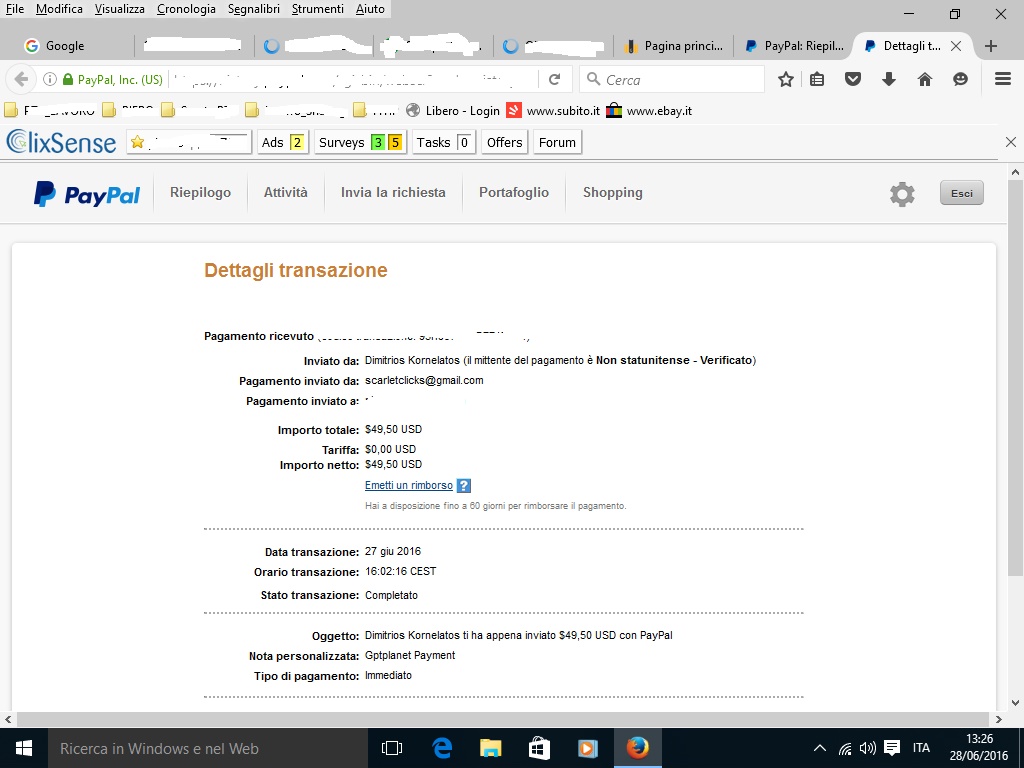Image resolution: width=1024 pixels, height=768 pixels.
Task: Open the Visualizza menu
Action: coord(120,9)
